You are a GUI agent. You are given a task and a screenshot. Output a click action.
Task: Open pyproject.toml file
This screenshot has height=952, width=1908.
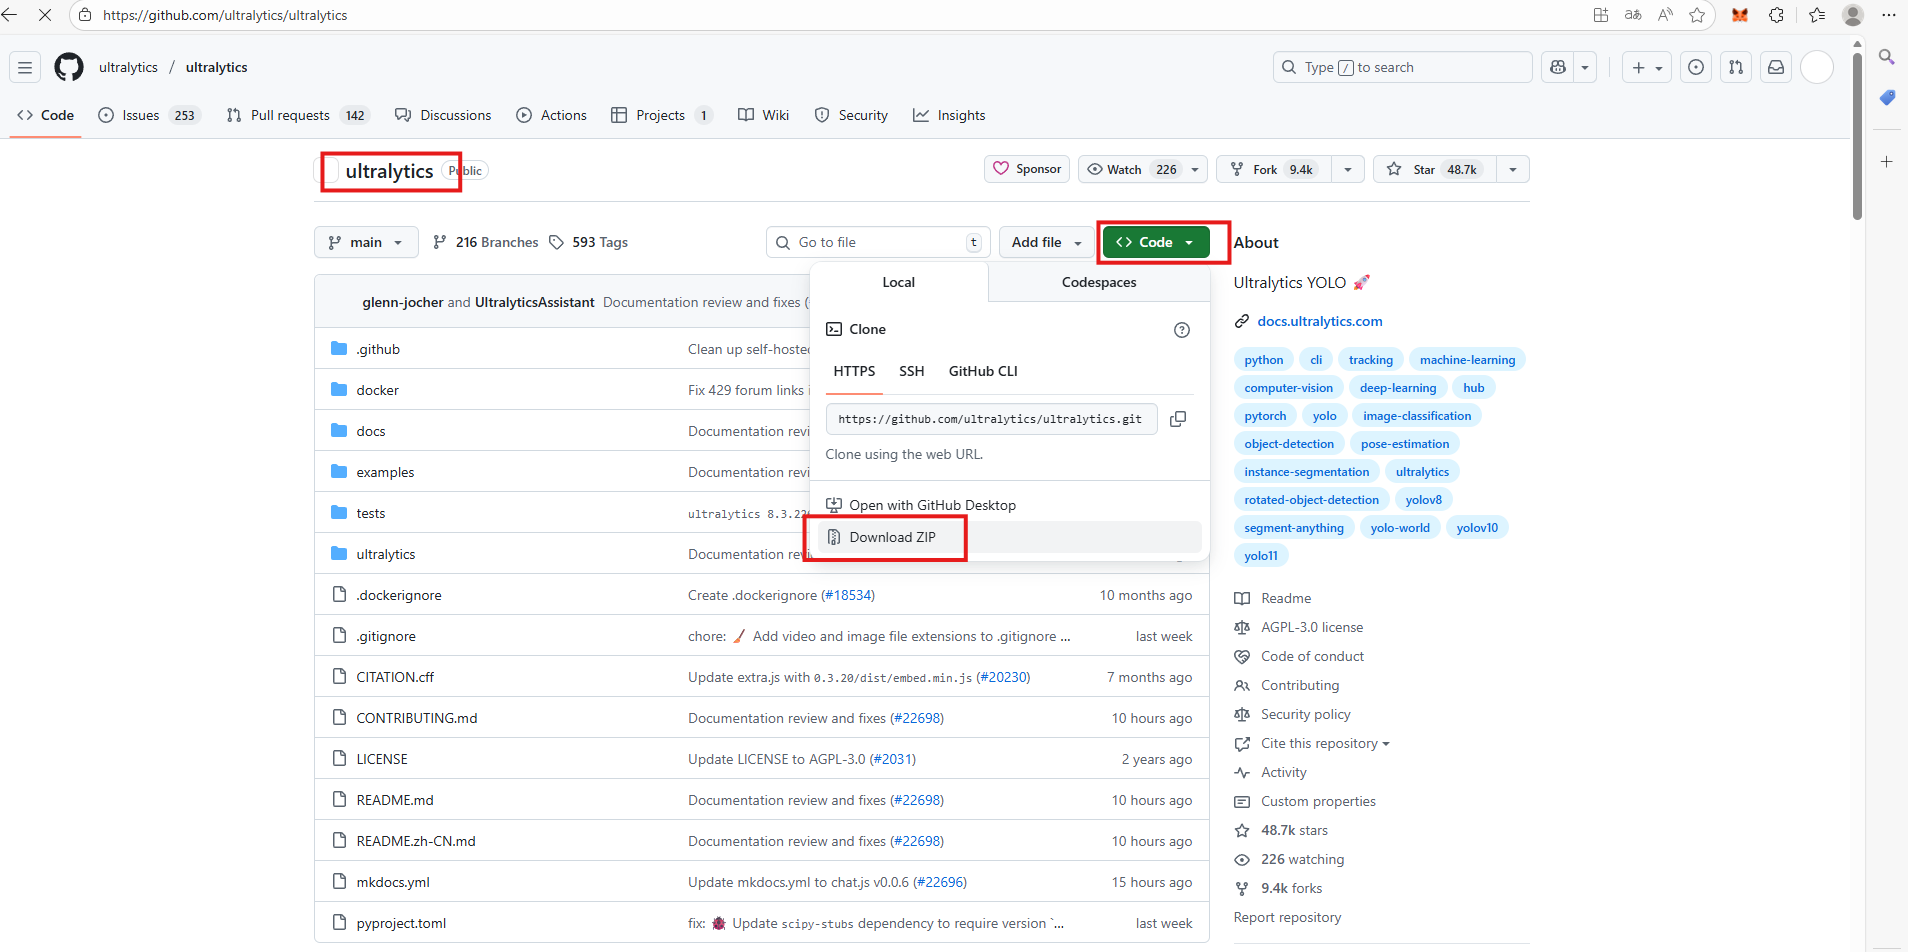[x=401, y=923]
